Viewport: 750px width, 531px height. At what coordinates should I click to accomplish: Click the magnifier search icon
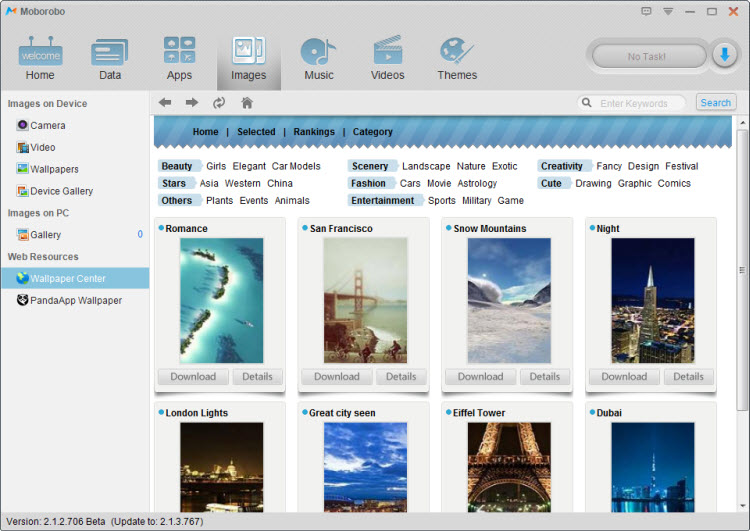586,102
